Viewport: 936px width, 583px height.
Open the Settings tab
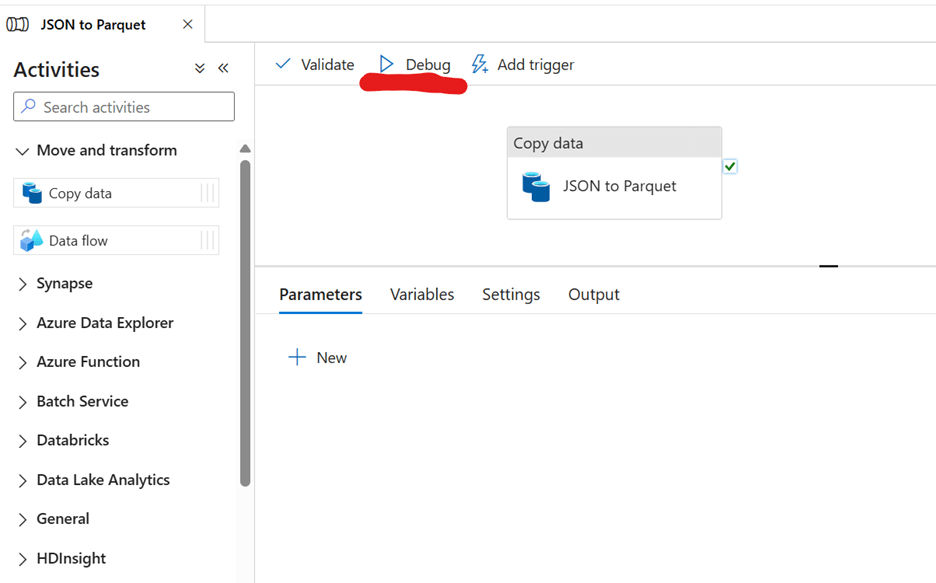(510, 294)
